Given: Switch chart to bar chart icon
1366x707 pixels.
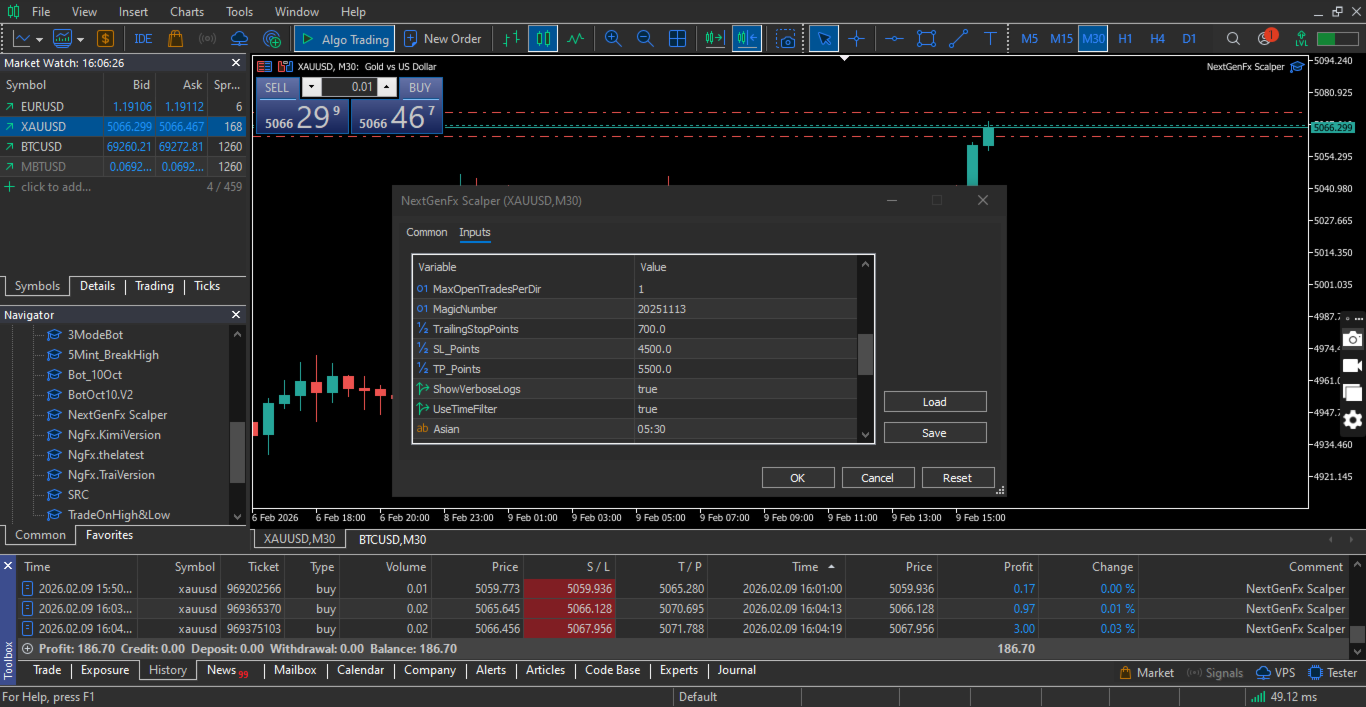Looking at the screenshot, I should coord(511,39).
